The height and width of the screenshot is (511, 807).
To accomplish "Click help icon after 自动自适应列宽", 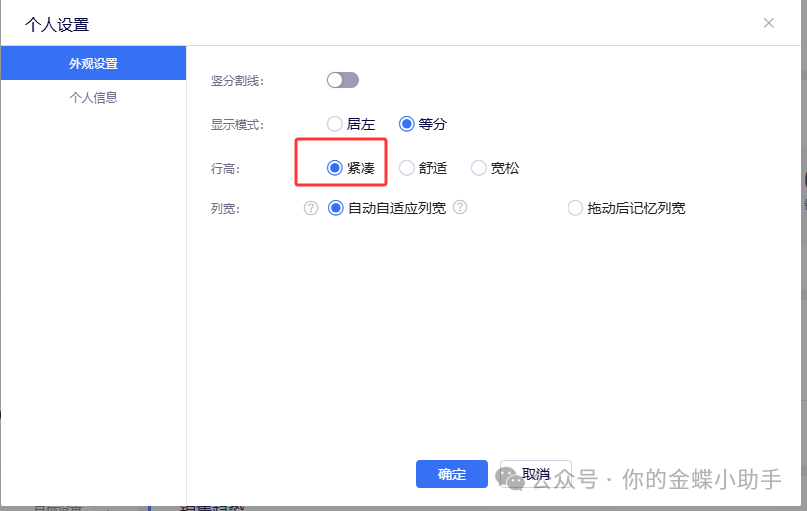I will coord(460,208).
